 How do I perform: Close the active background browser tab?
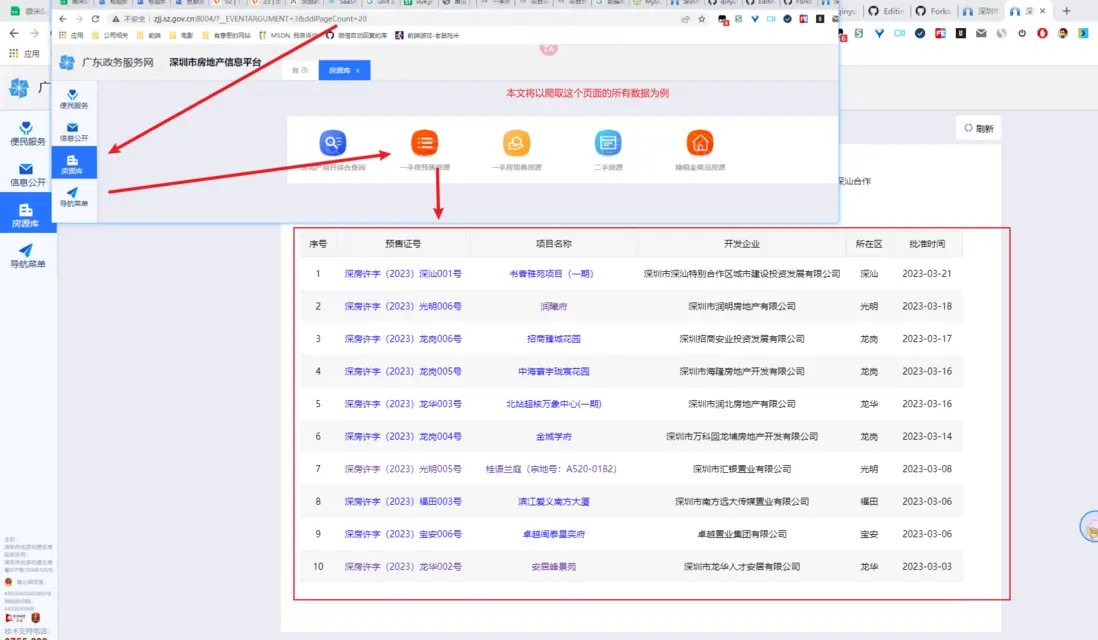point(1042,11)
